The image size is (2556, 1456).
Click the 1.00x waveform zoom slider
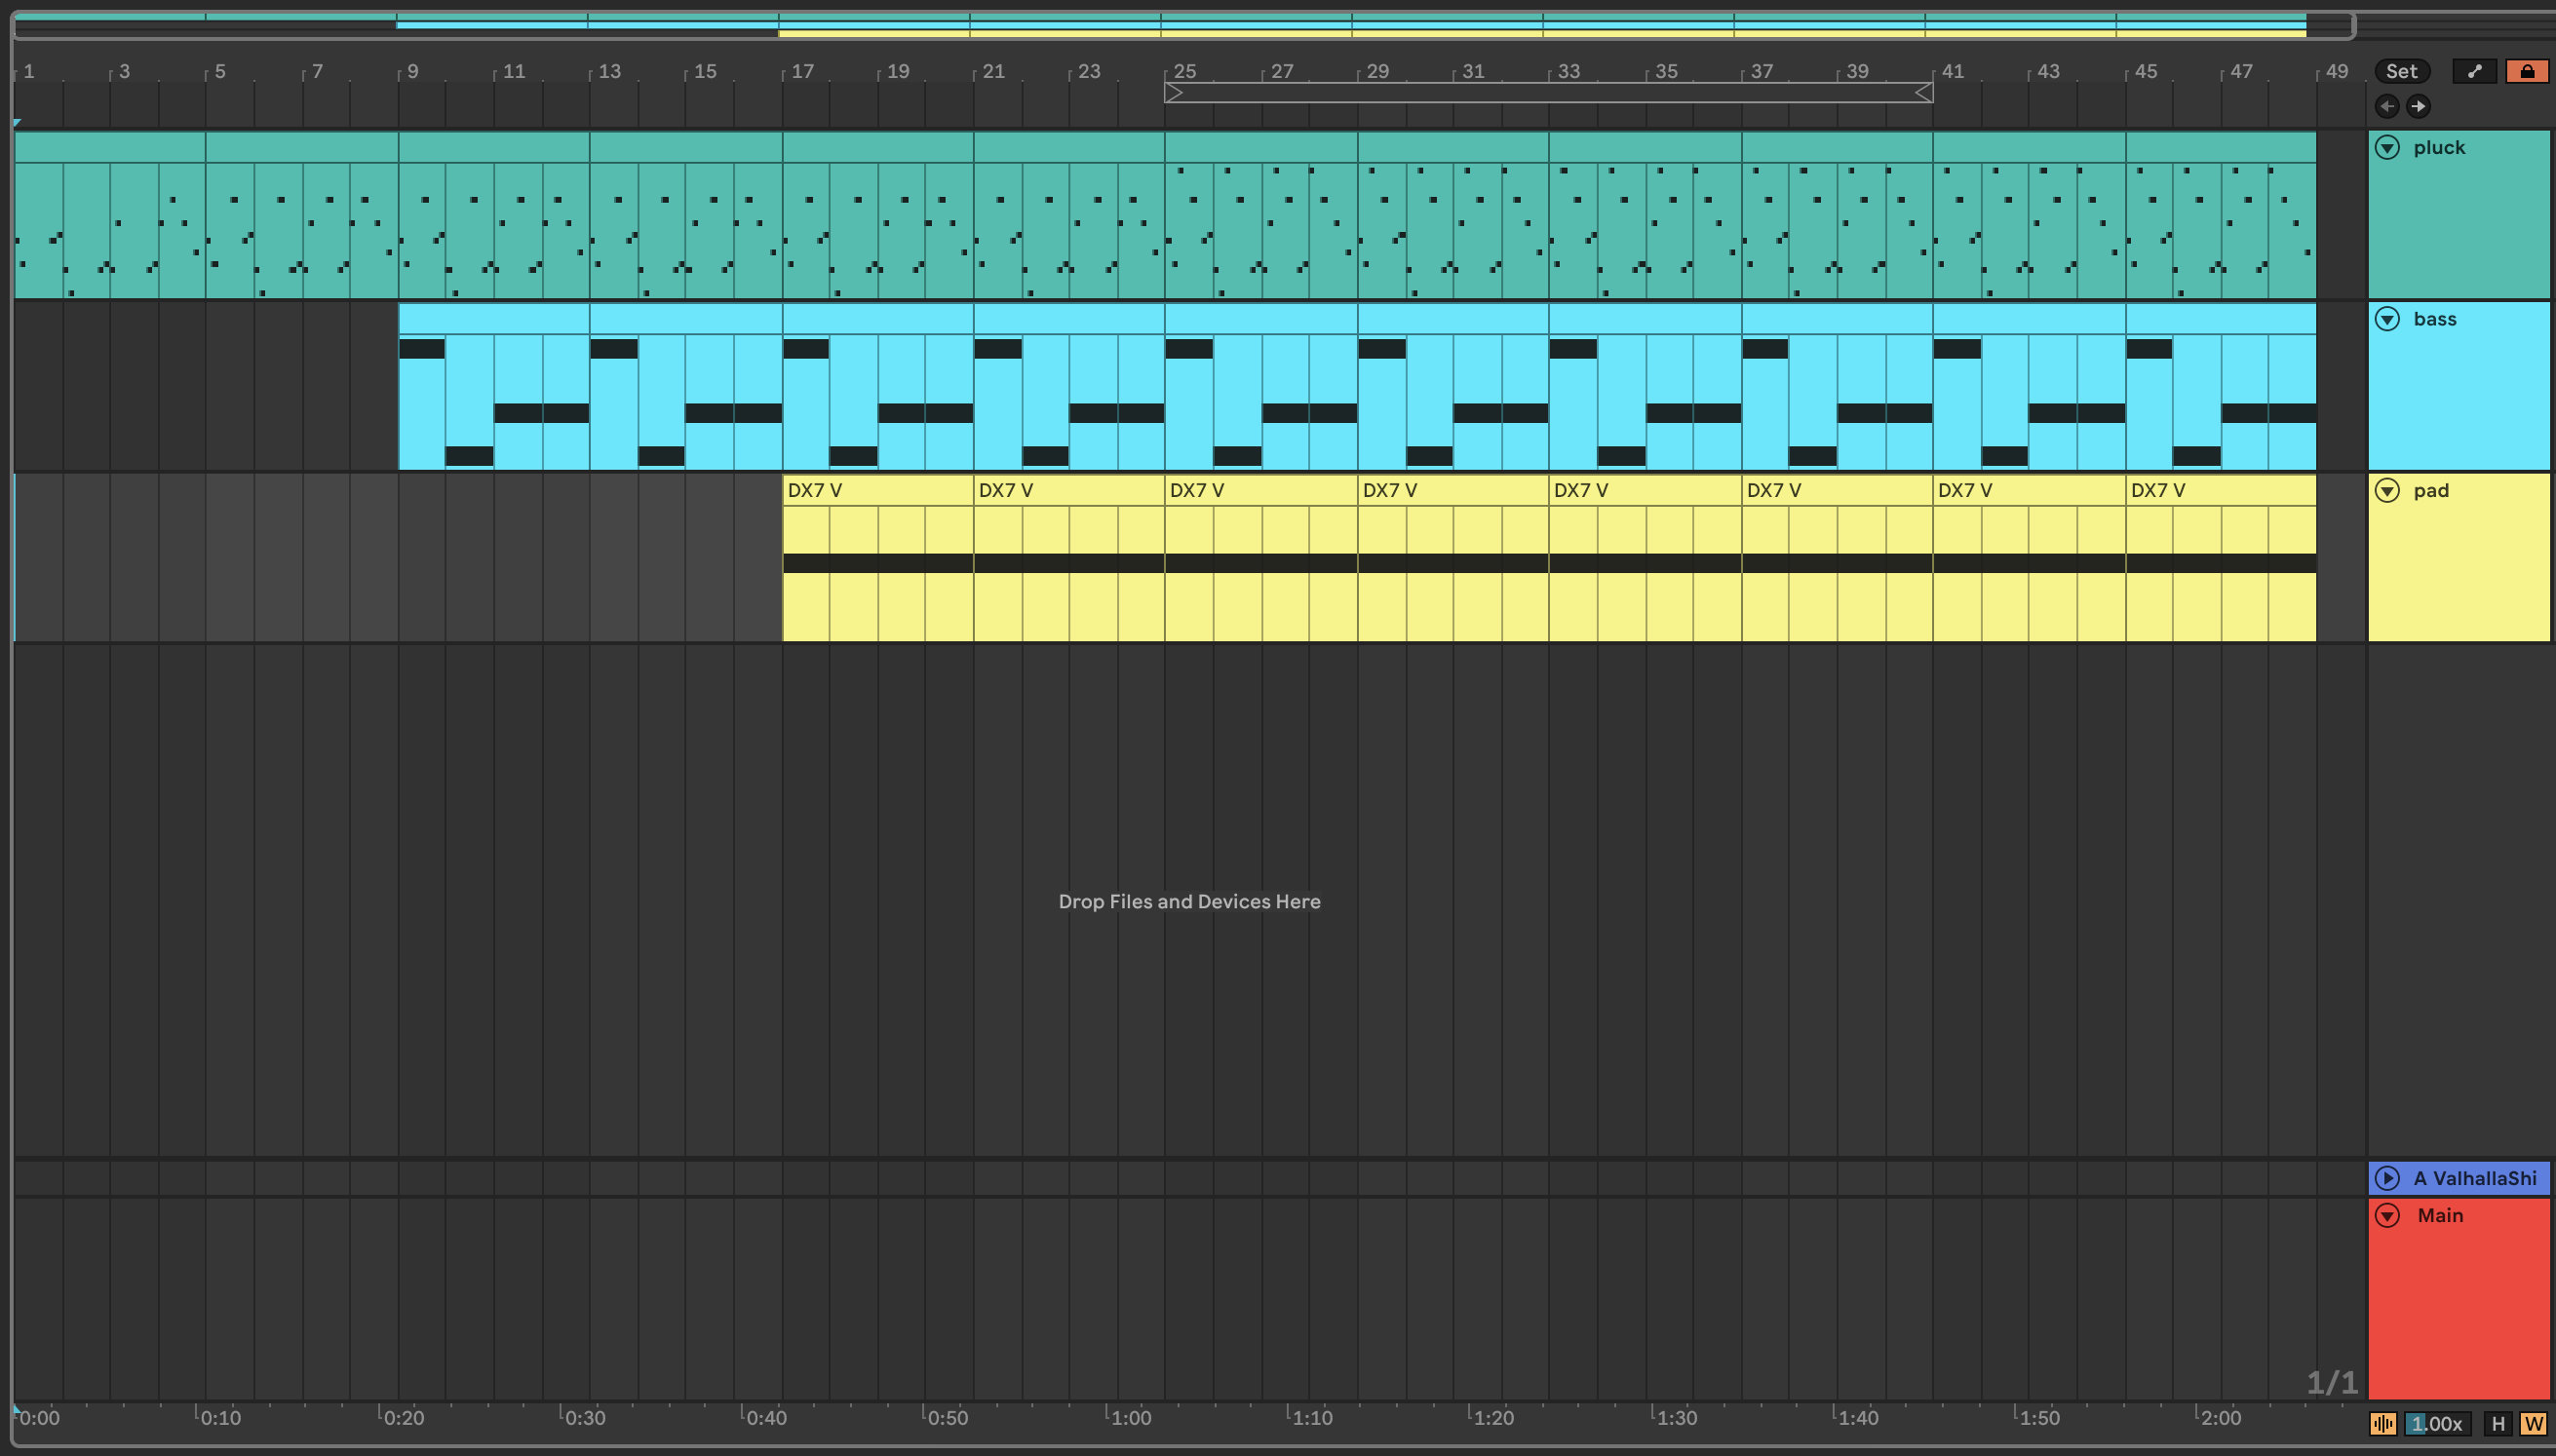click(2437, 1423)
